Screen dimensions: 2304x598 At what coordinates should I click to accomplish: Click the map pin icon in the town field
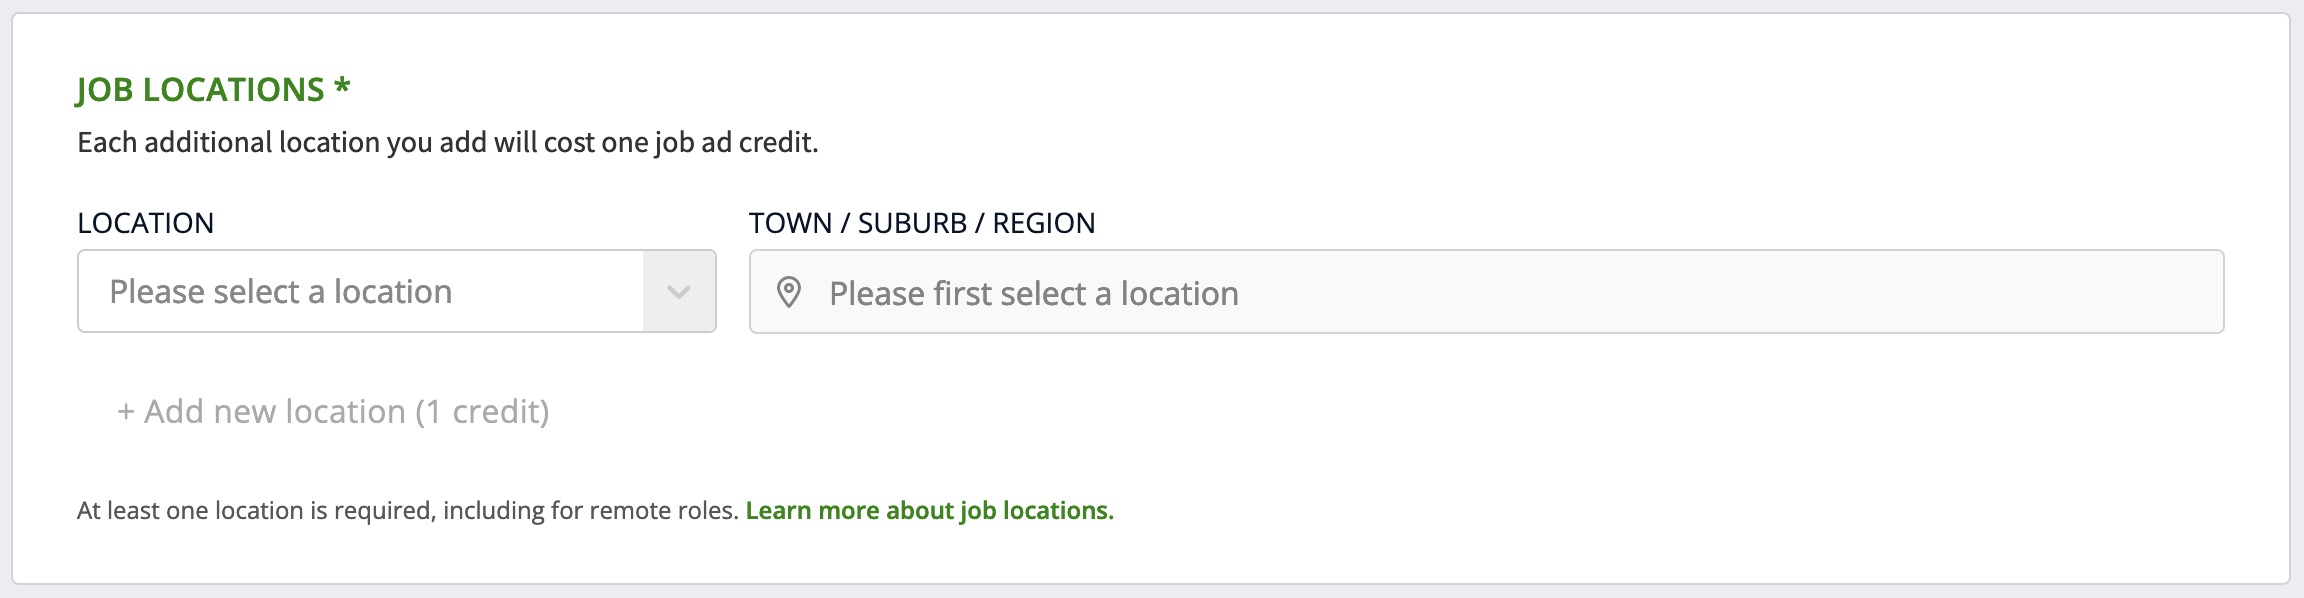[x=789, y=293]
